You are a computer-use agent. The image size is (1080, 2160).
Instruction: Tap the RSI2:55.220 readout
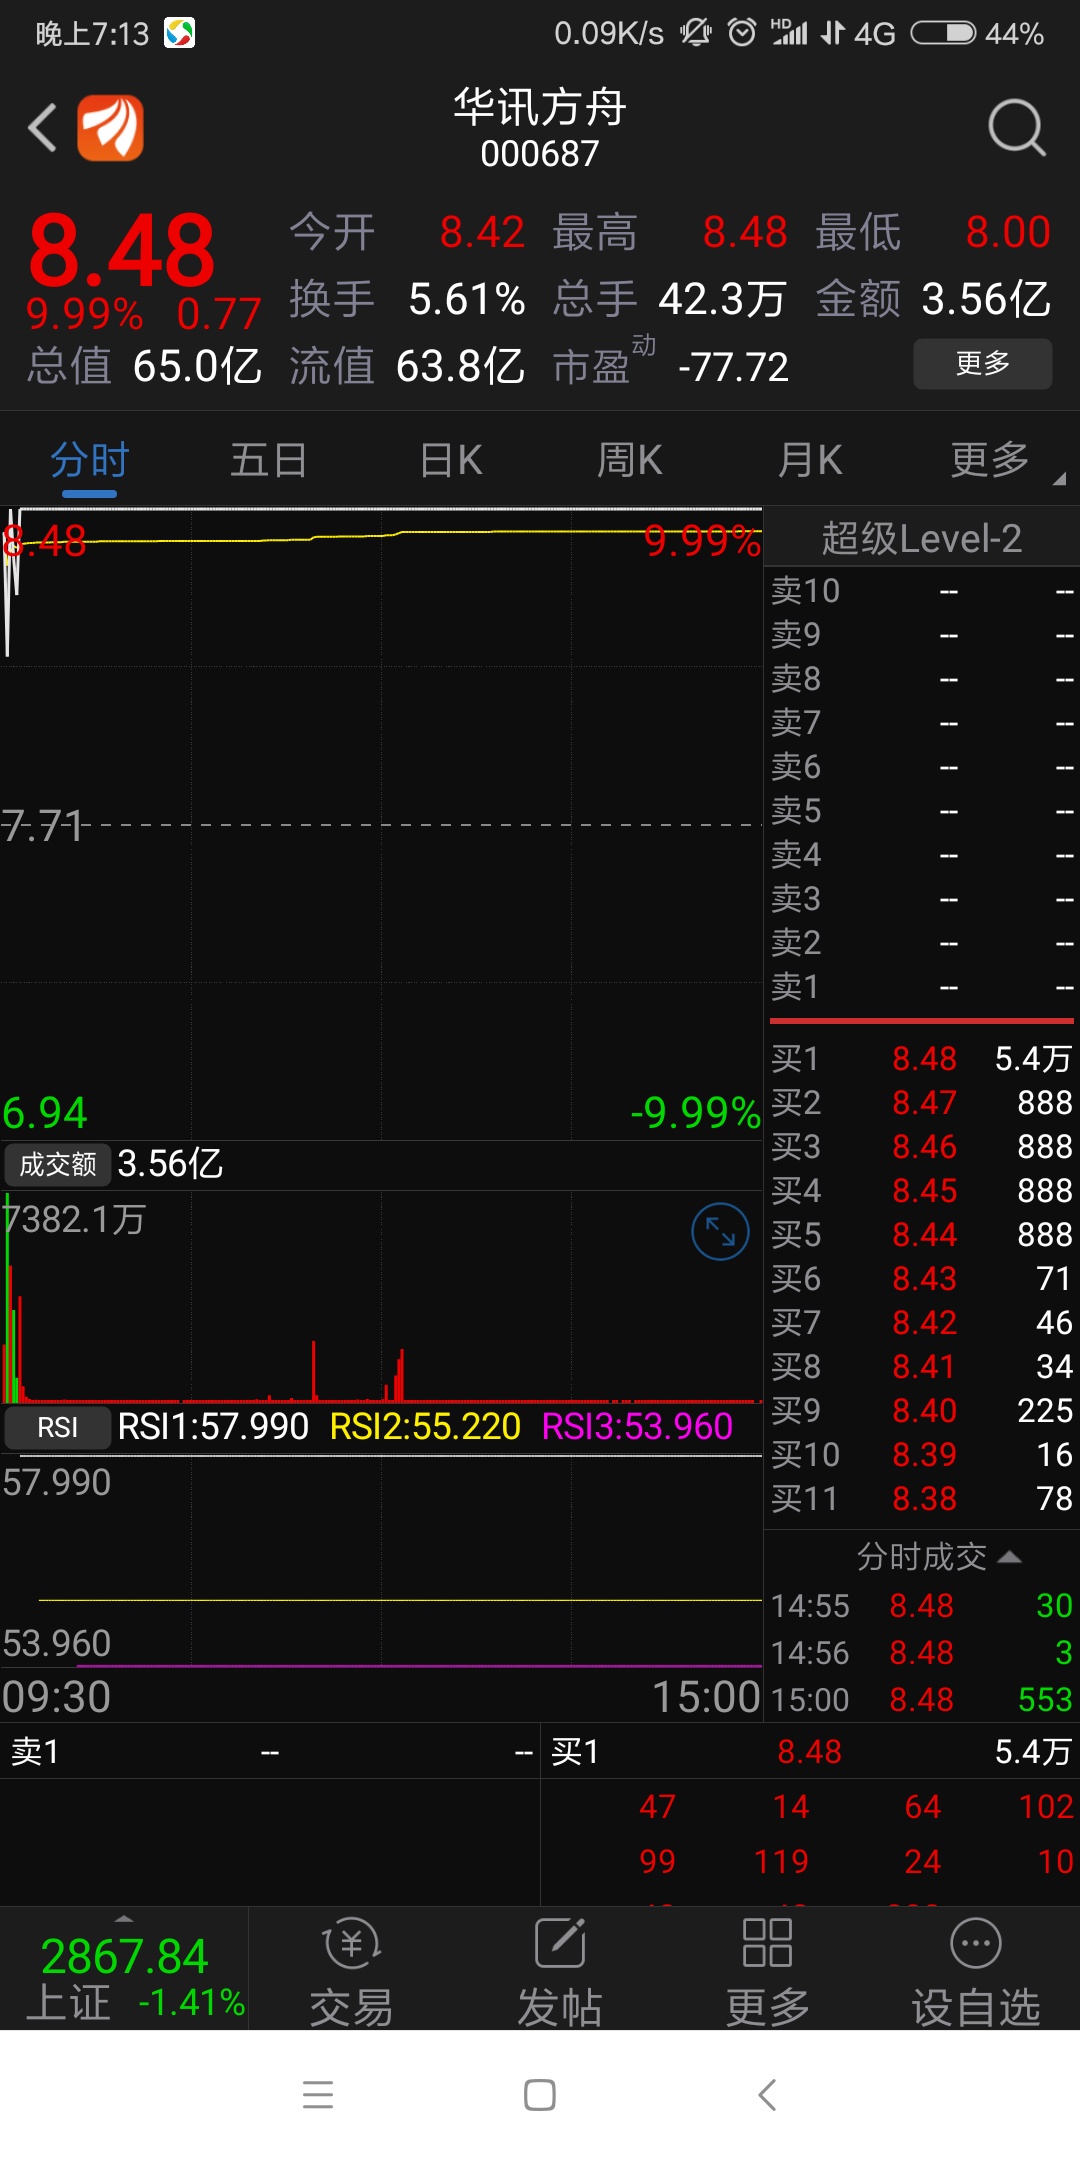[x=425, y=1427]
